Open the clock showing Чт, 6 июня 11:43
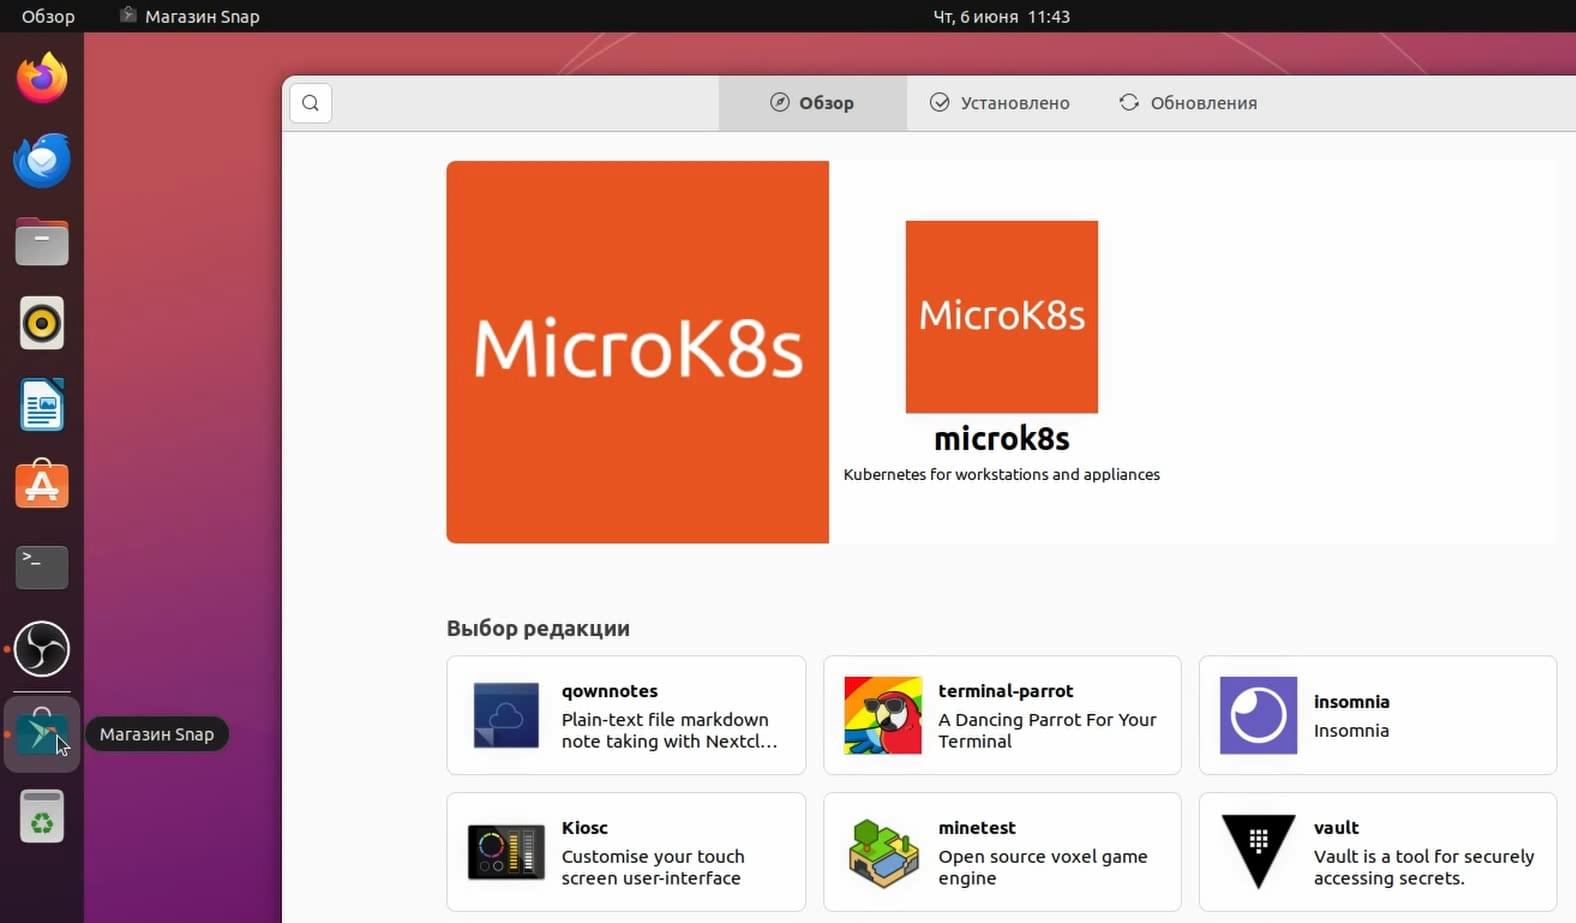The image size is (1576, 923). click(1001, 16)
